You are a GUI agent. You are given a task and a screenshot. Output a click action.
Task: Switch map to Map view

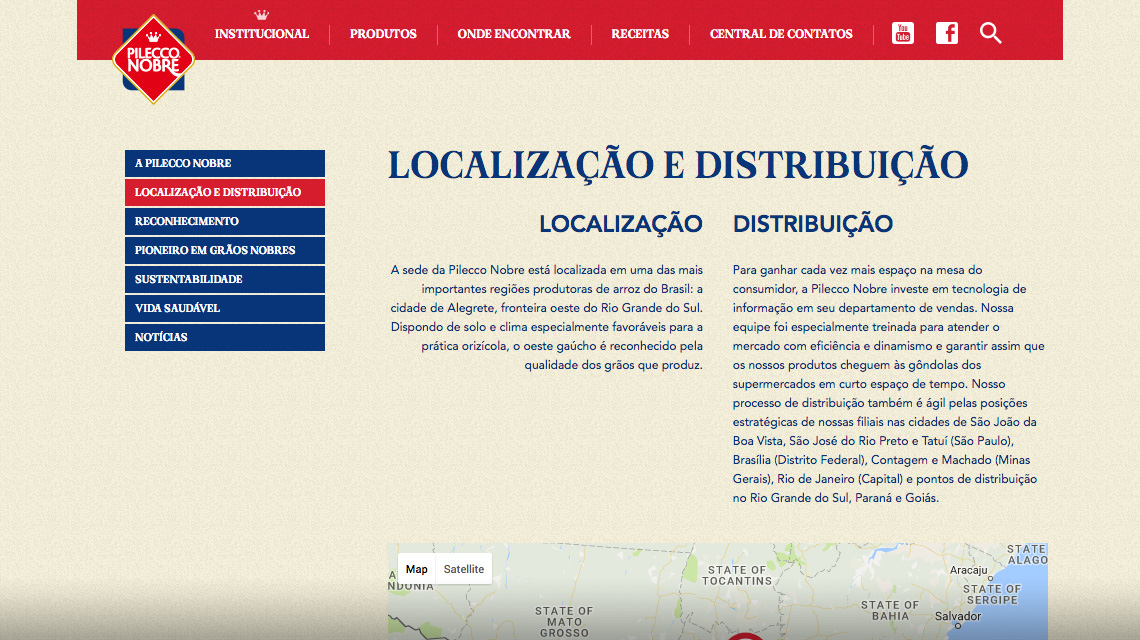(417, 569)
